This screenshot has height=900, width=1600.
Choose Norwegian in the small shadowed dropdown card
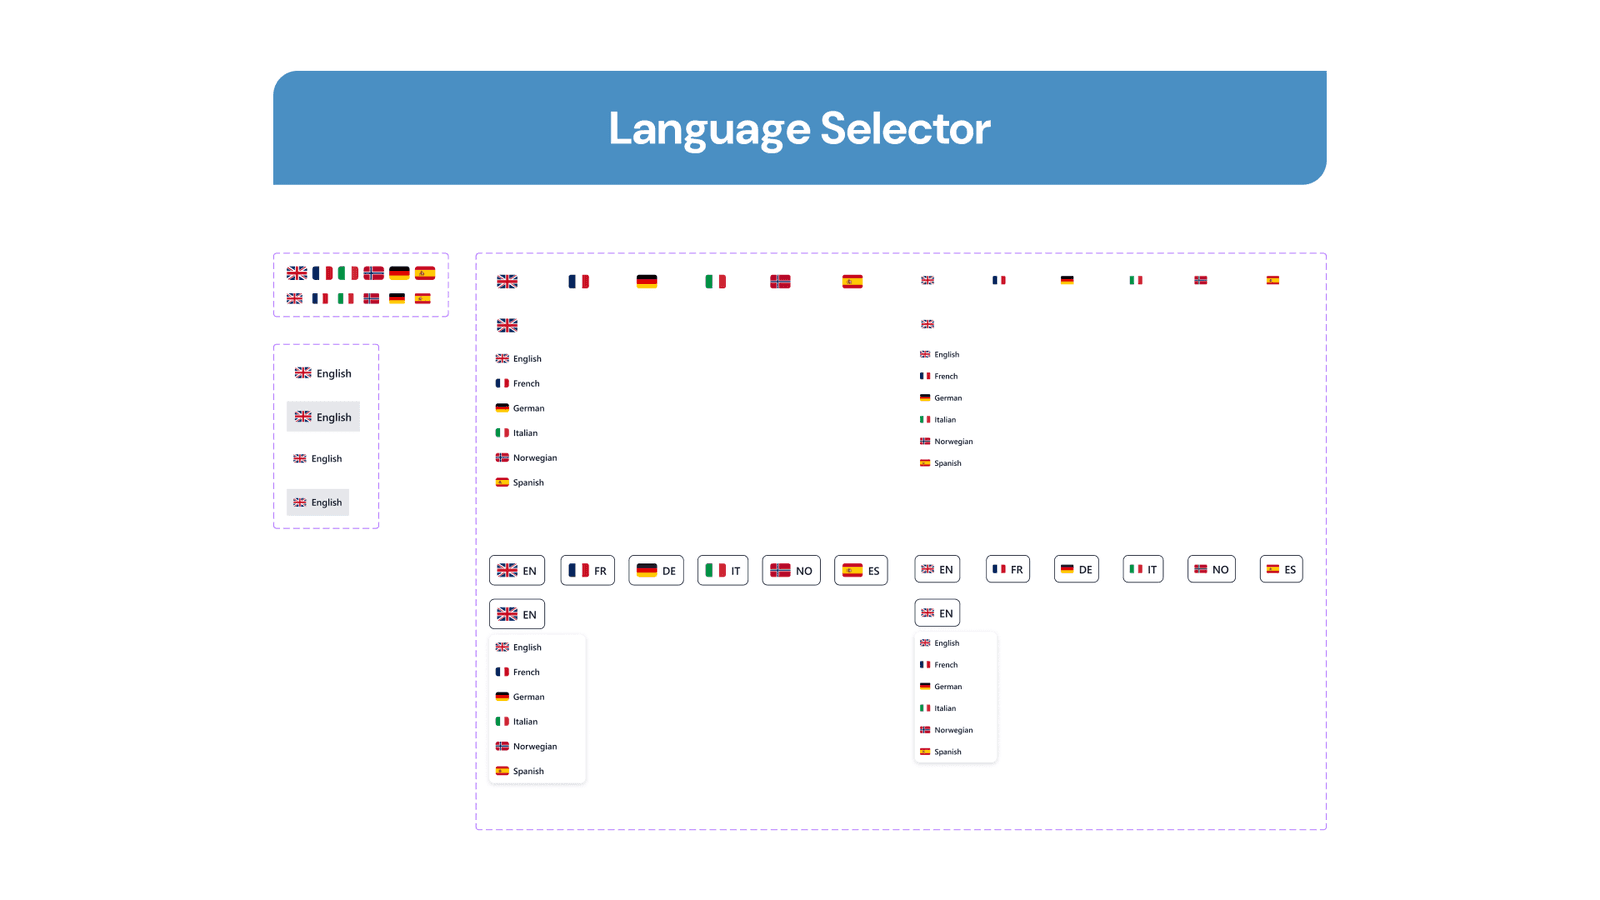point(955,730)
